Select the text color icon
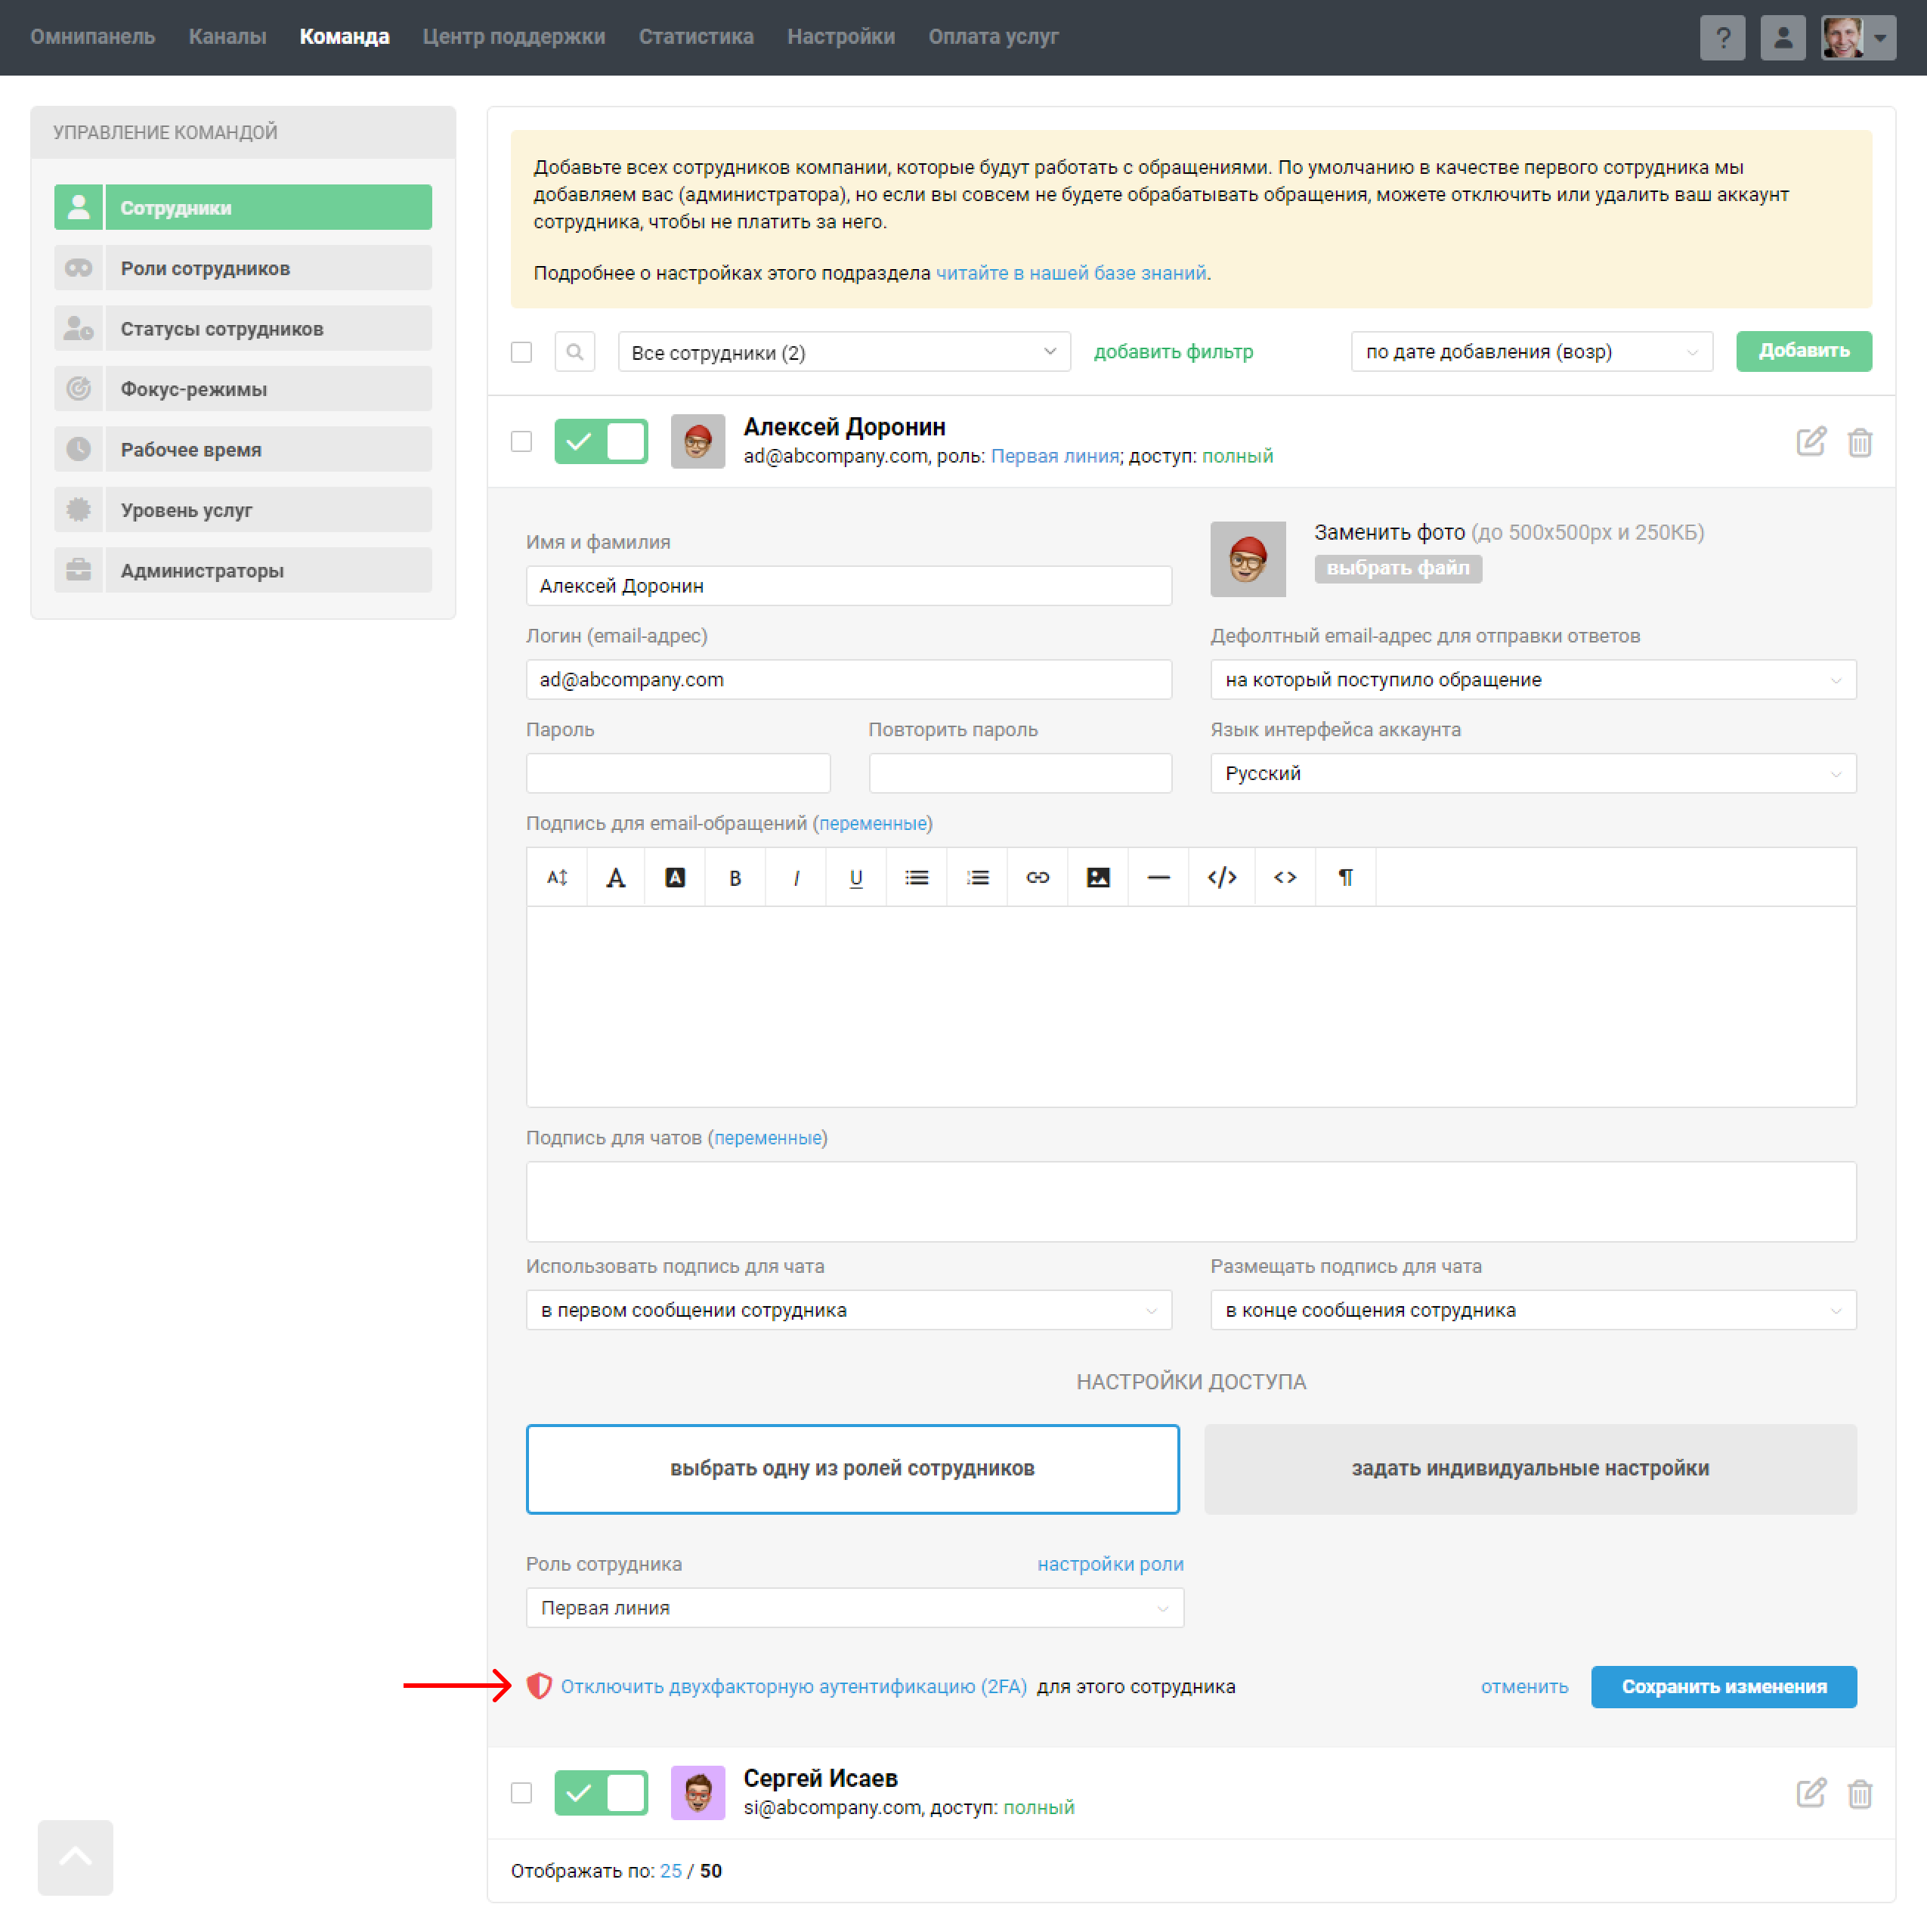1927x1932 pixels. coord(616,877)
